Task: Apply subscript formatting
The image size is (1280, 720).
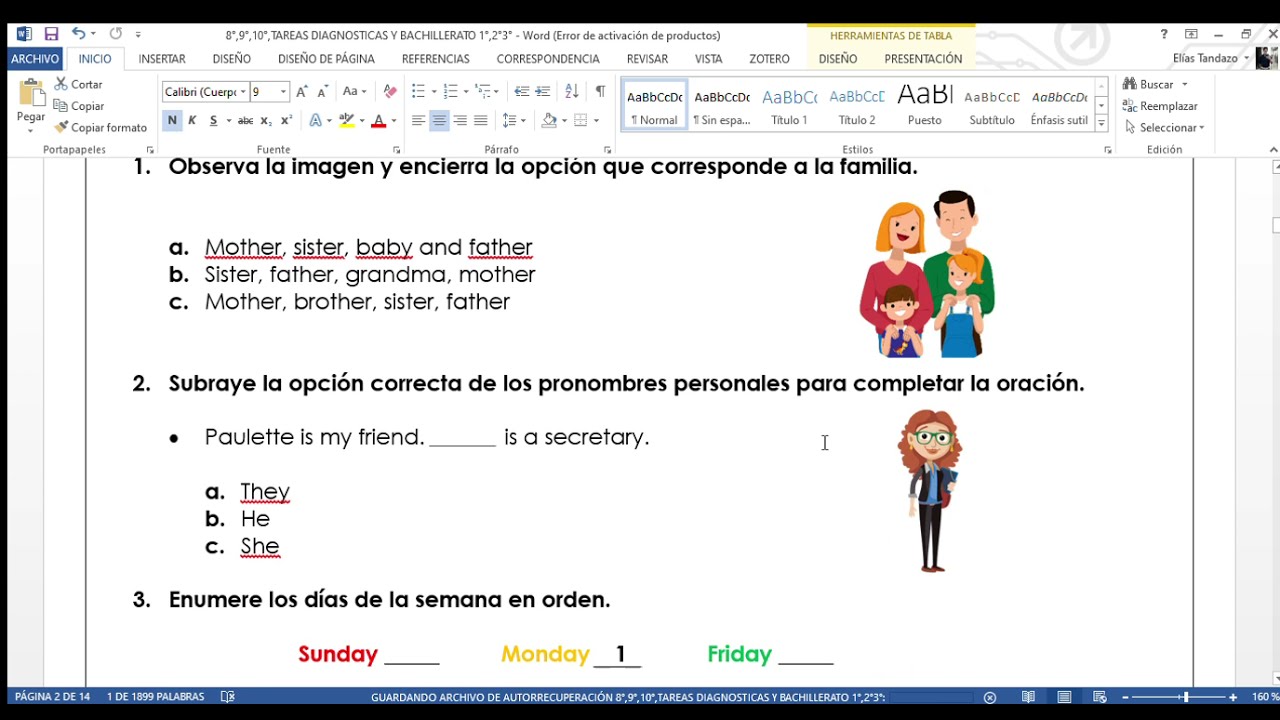Action: (266, 121)
